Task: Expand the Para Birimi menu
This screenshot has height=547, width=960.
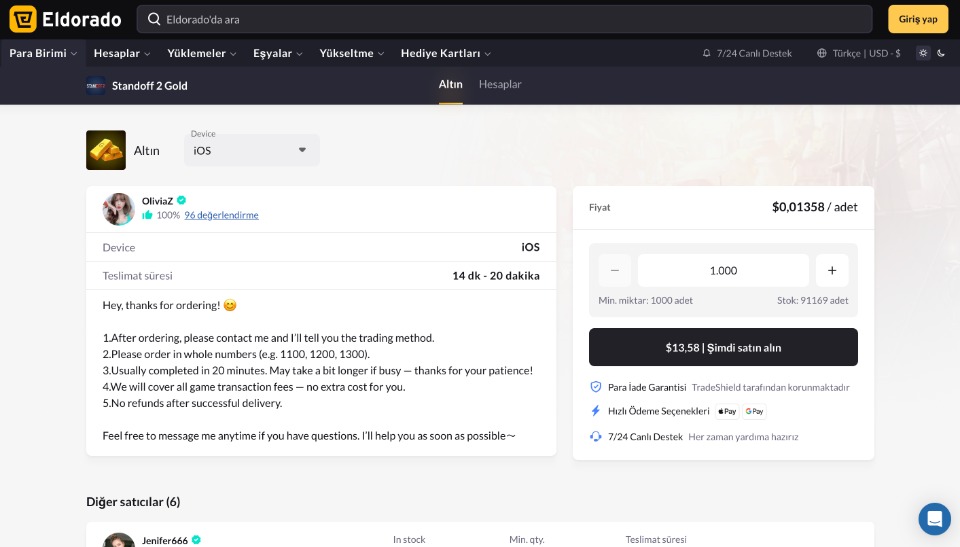Action: (x=43, y=53)
